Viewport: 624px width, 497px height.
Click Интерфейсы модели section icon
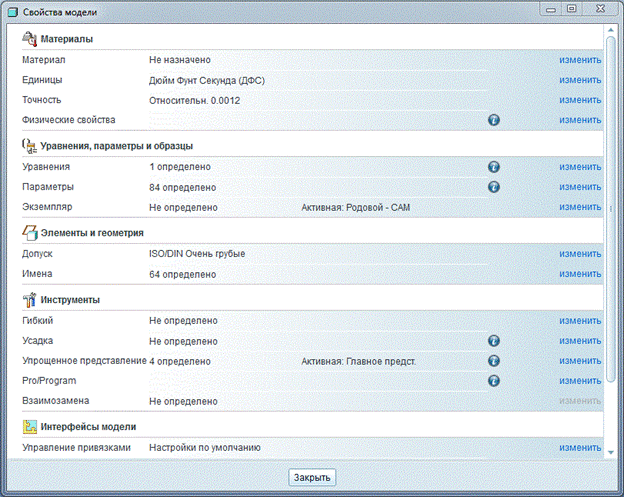[29, 427]
